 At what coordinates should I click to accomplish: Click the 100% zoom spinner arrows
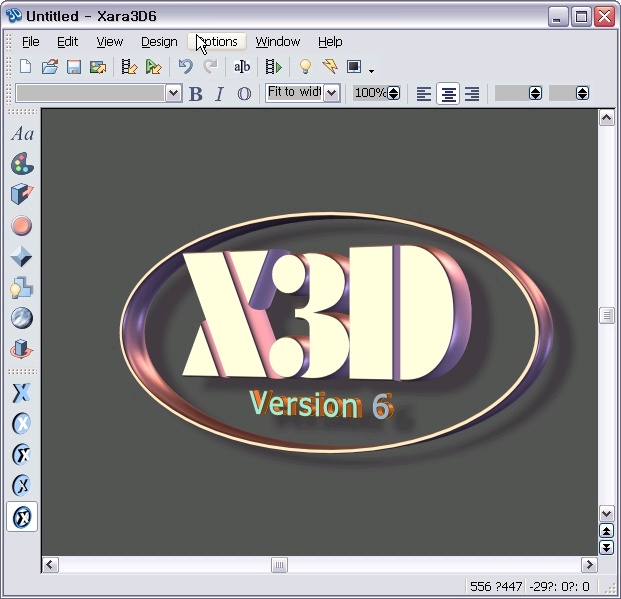pos(394,93)
